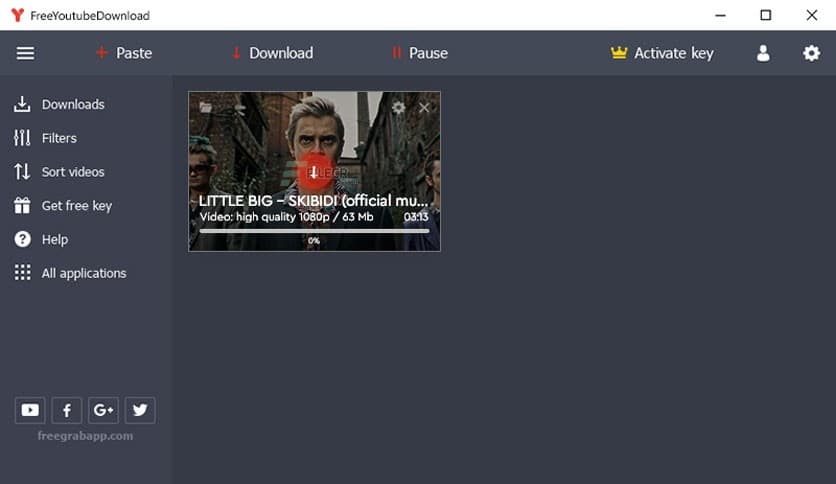Click the video download progress bar
Screen dimensions: 836x484
(314, 231)
